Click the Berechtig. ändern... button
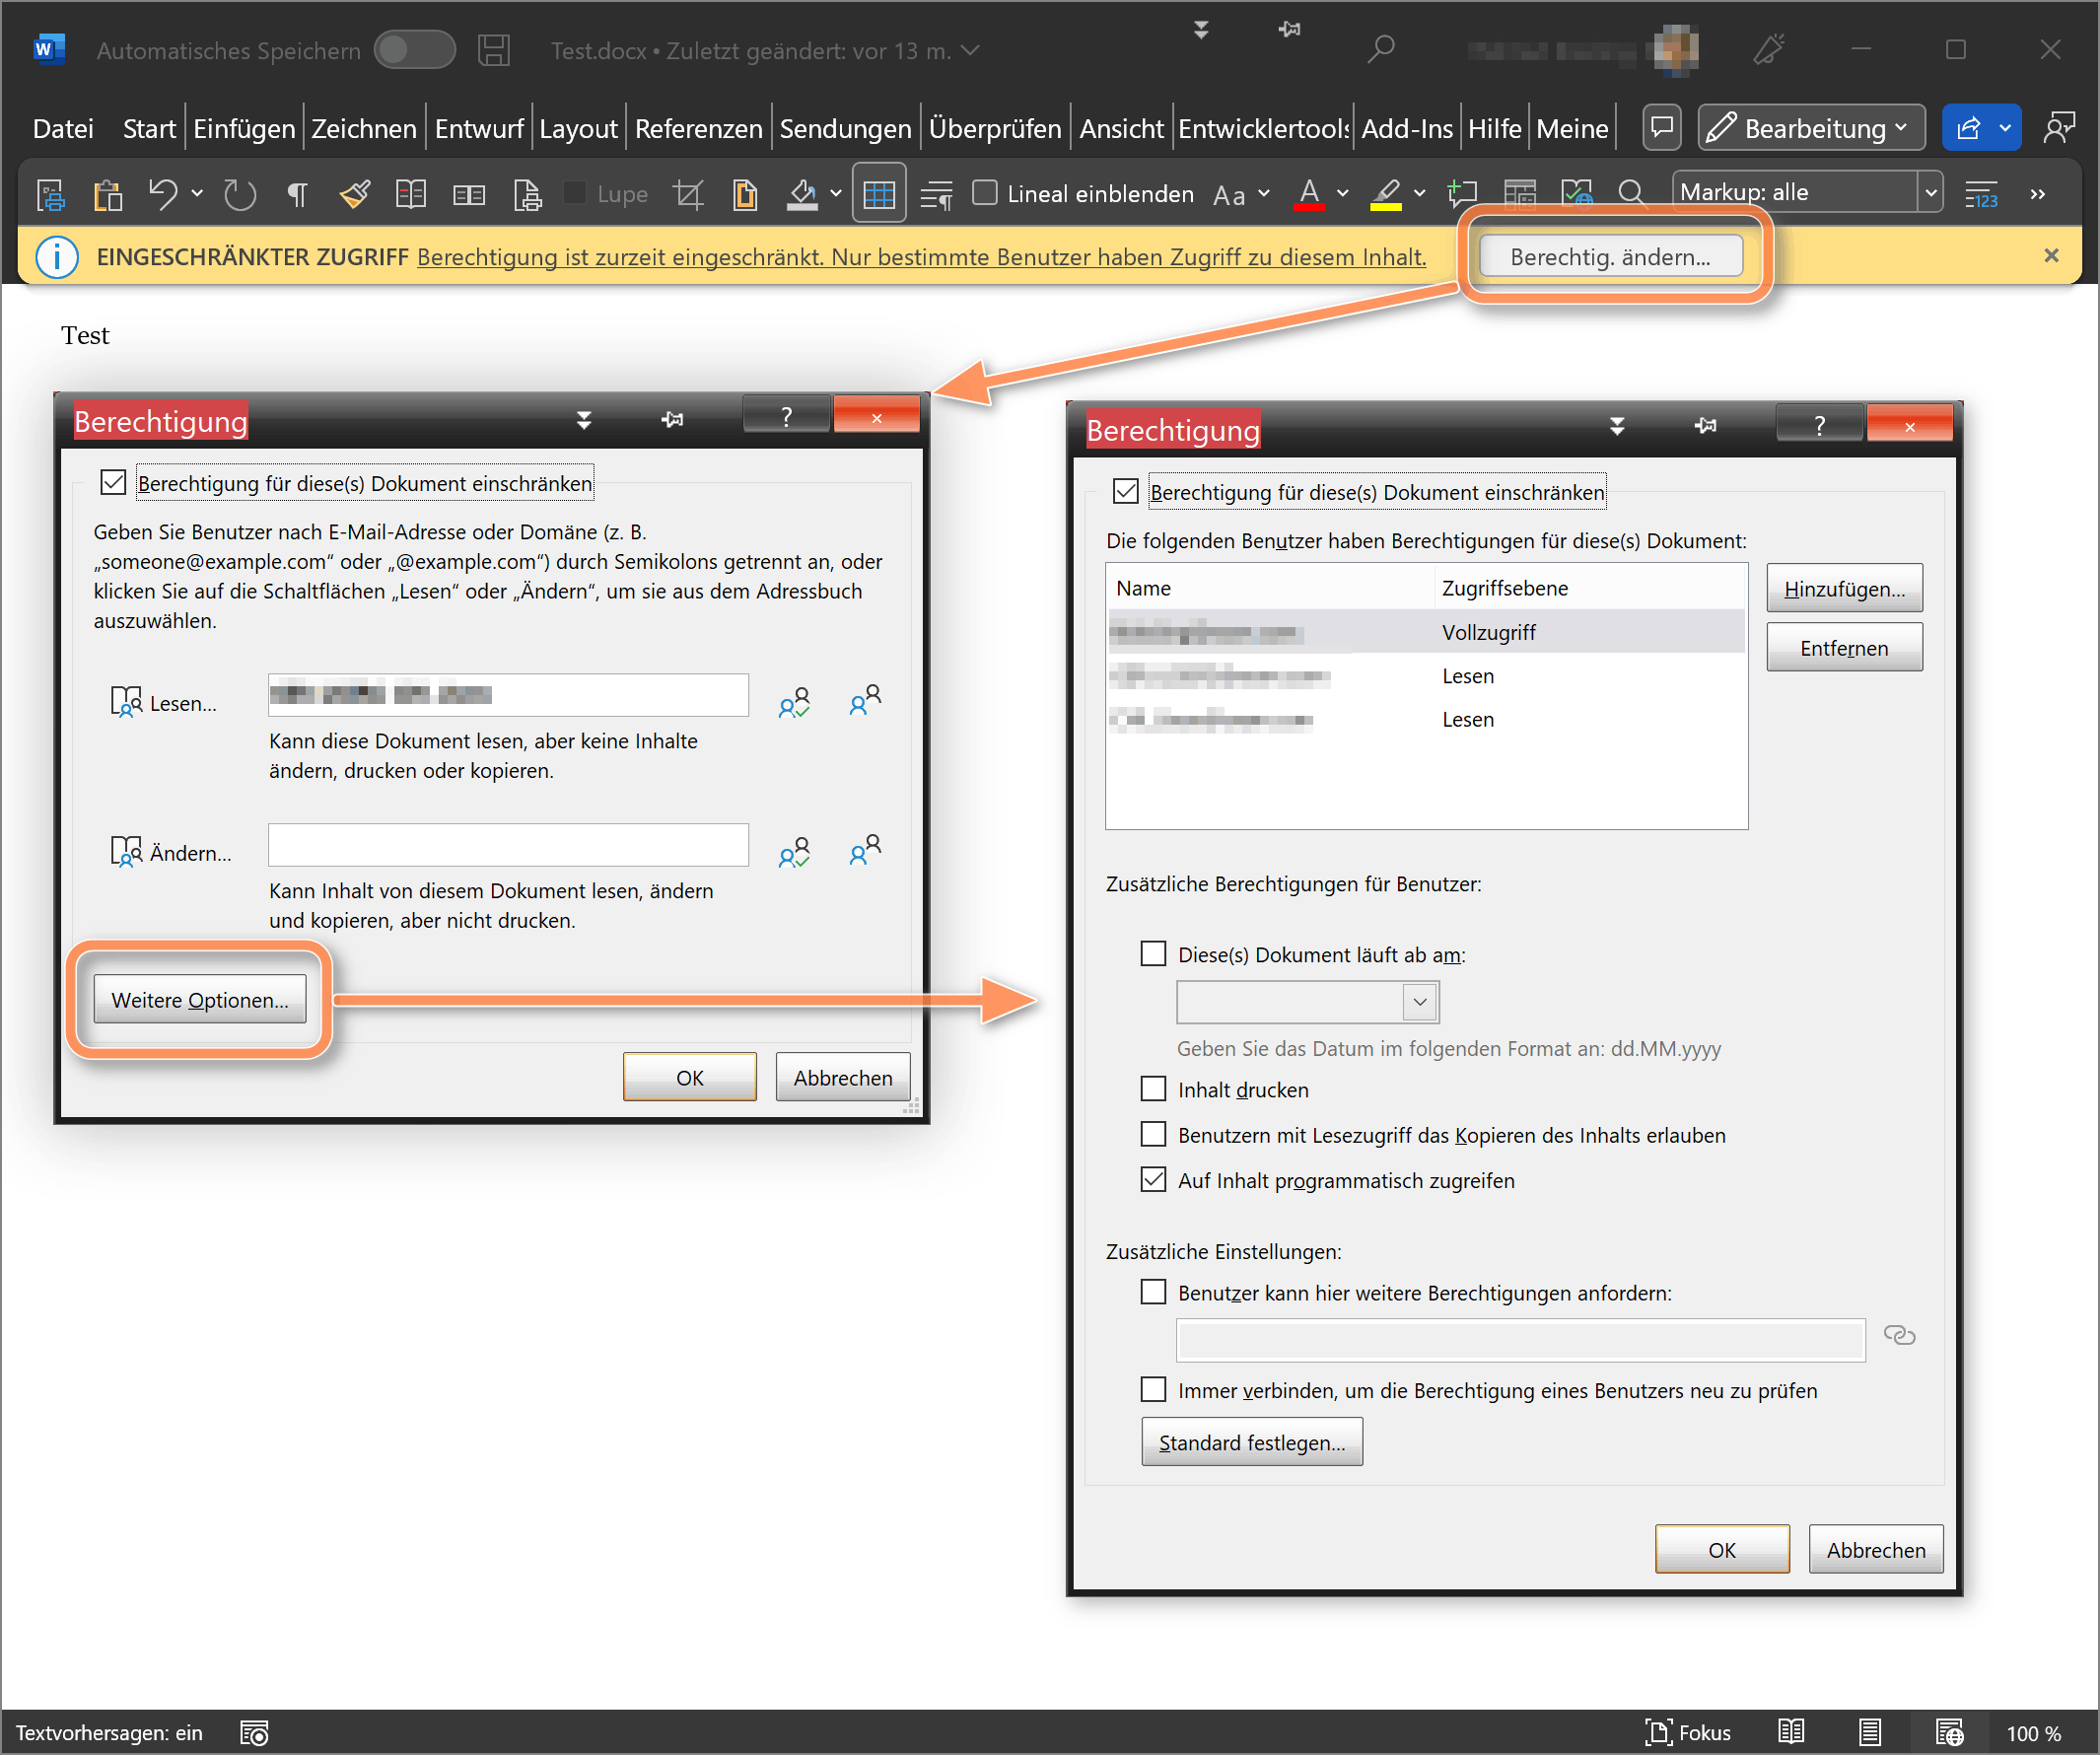 1609,257
